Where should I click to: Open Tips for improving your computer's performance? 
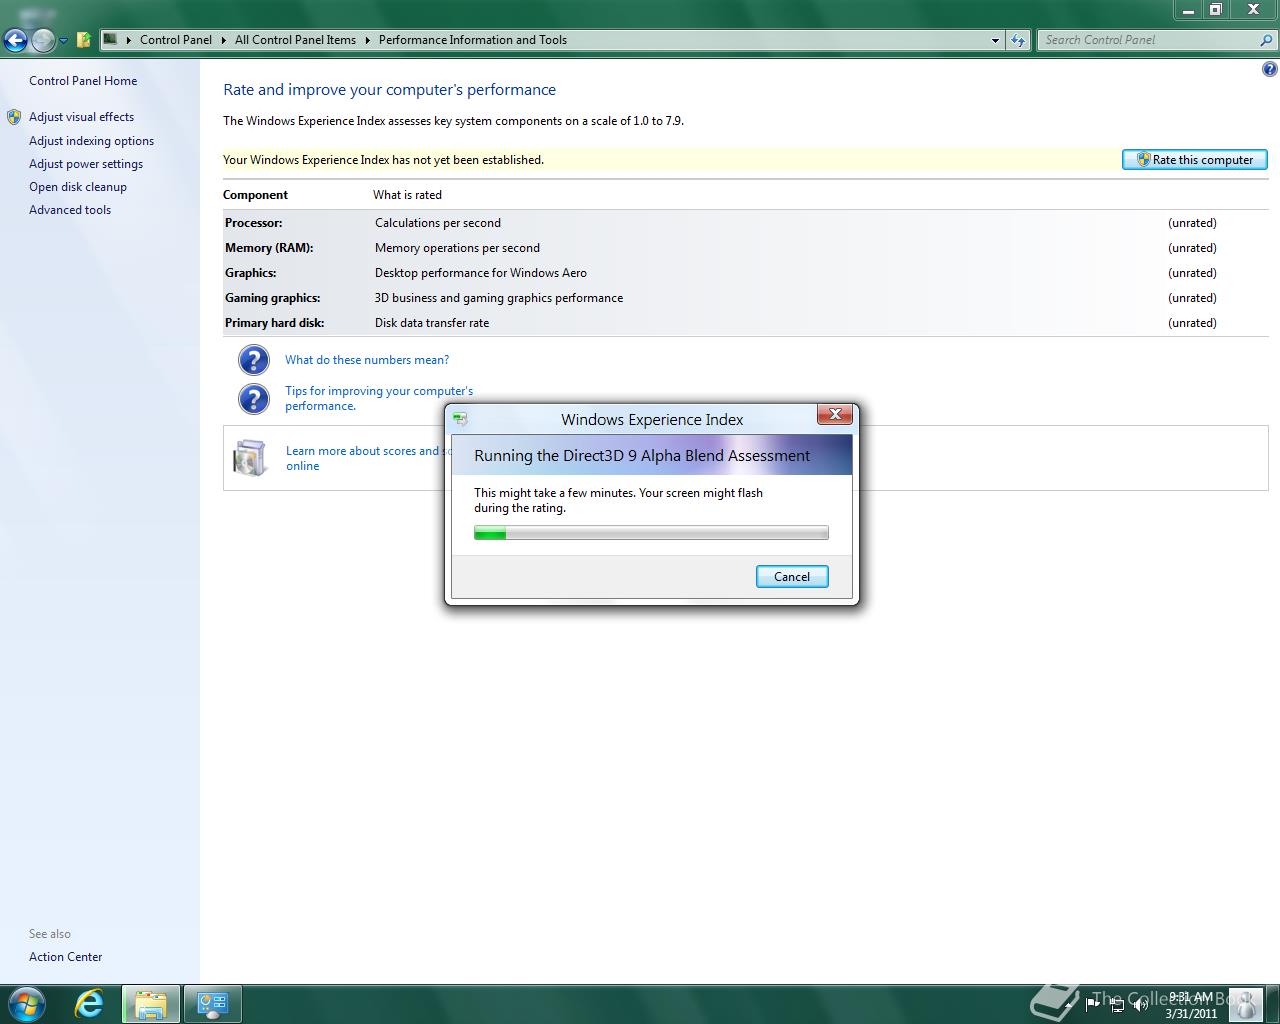(x=379, y=398)
